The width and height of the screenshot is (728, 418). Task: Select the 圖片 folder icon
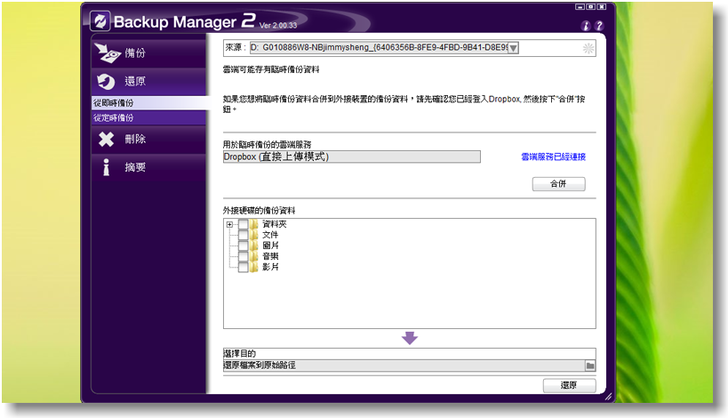(x=254, y=246)
